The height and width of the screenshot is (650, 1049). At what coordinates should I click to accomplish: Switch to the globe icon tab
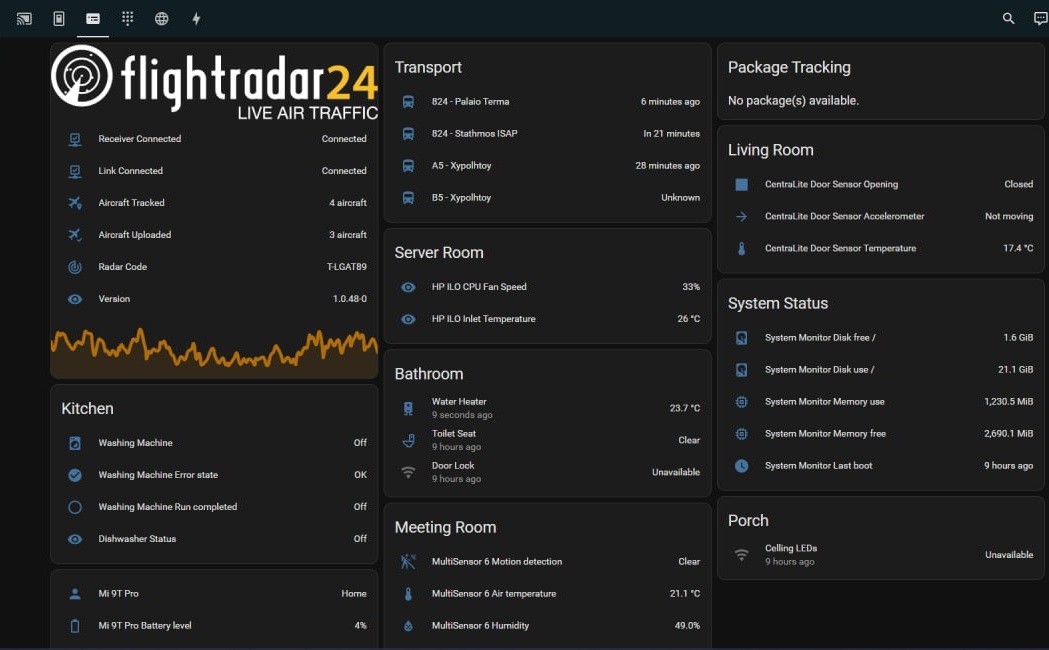pos(161,18)
